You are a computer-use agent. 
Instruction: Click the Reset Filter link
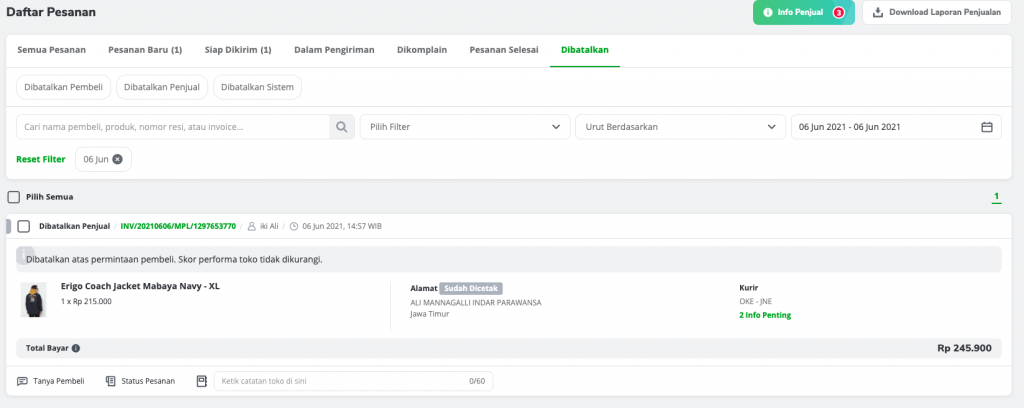[x=40, y=159]
